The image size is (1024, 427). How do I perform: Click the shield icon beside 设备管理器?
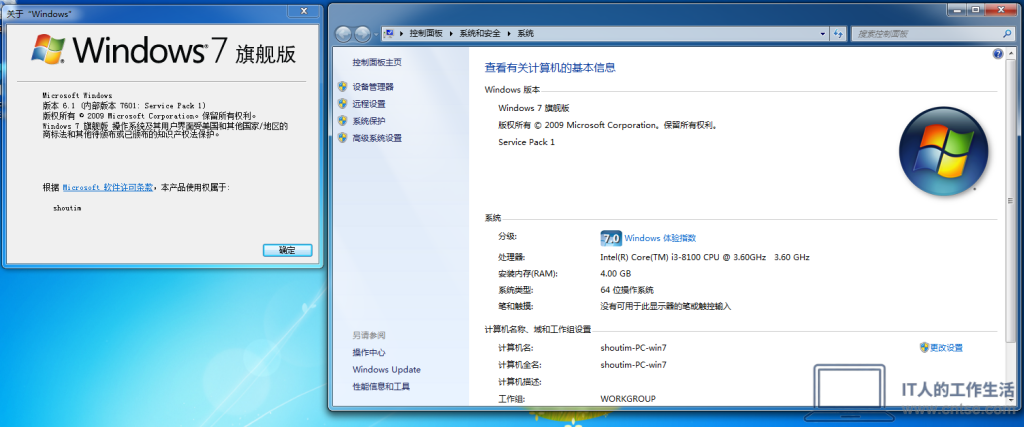[342, 86]
